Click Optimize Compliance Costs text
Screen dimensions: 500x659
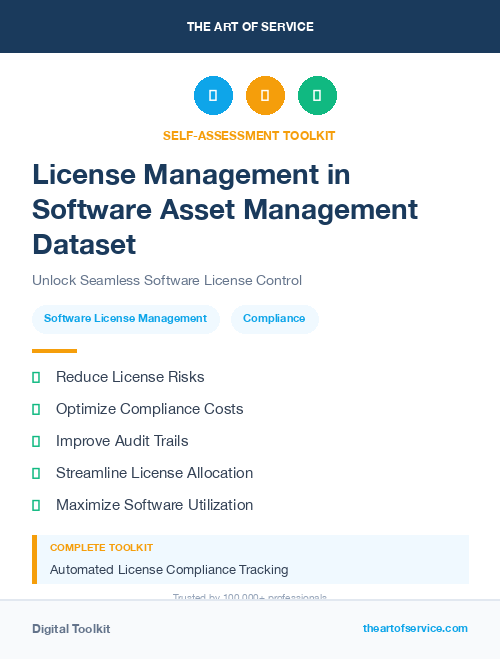click(150, 409)
